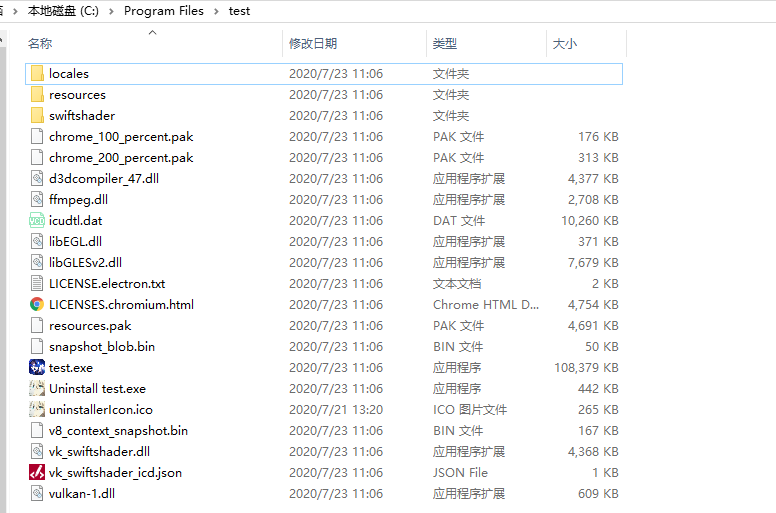Select file name libGLESv2.dll
The height and width of the screenshot is (513, 776).
[85, 263]
